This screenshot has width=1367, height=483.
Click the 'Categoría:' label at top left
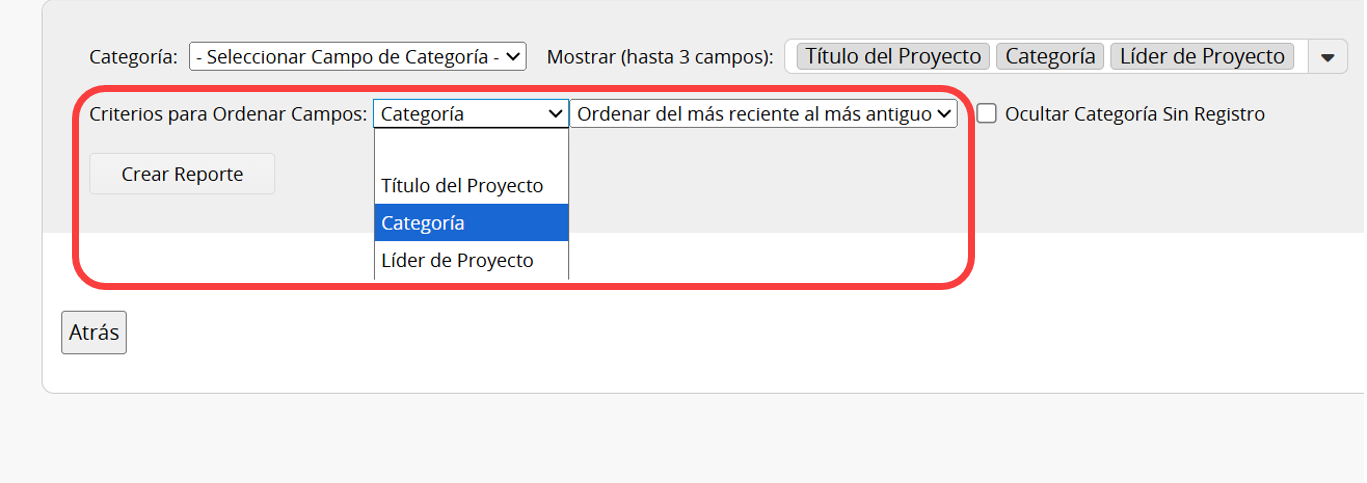(133, 57)
